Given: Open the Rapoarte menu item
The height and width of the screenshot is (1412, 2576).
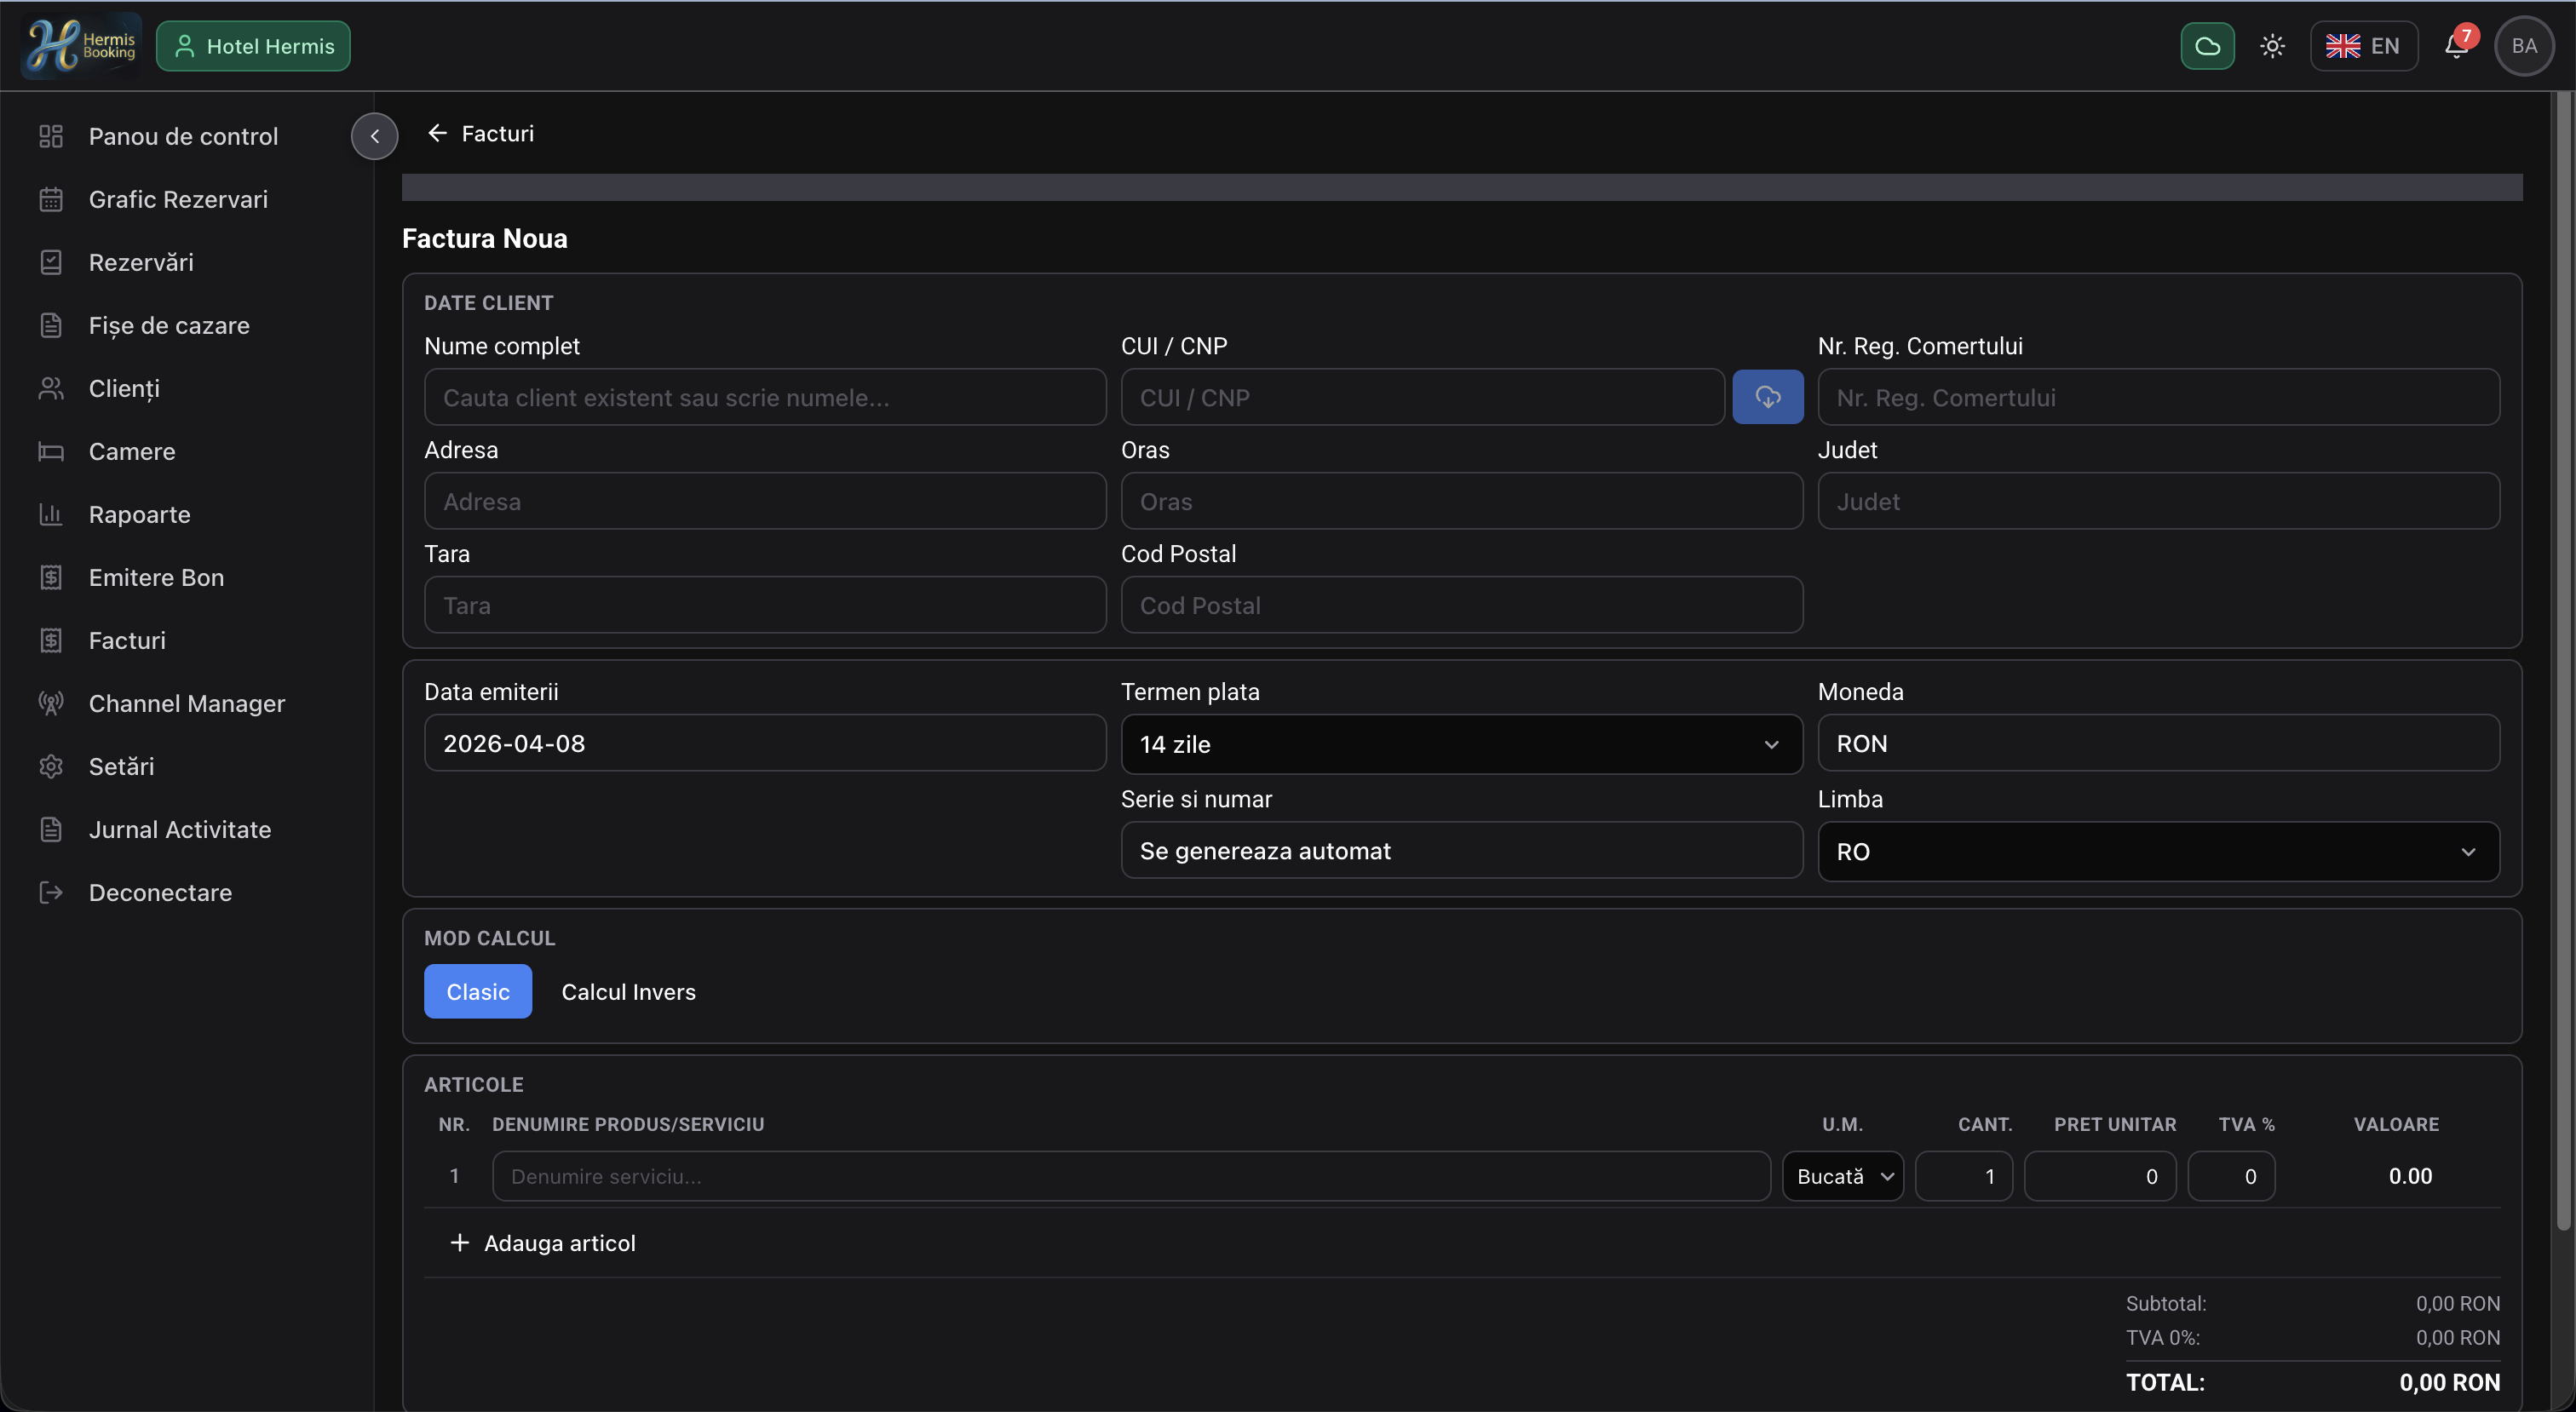Looking at the screenshot, I should (x=139, y=514).
